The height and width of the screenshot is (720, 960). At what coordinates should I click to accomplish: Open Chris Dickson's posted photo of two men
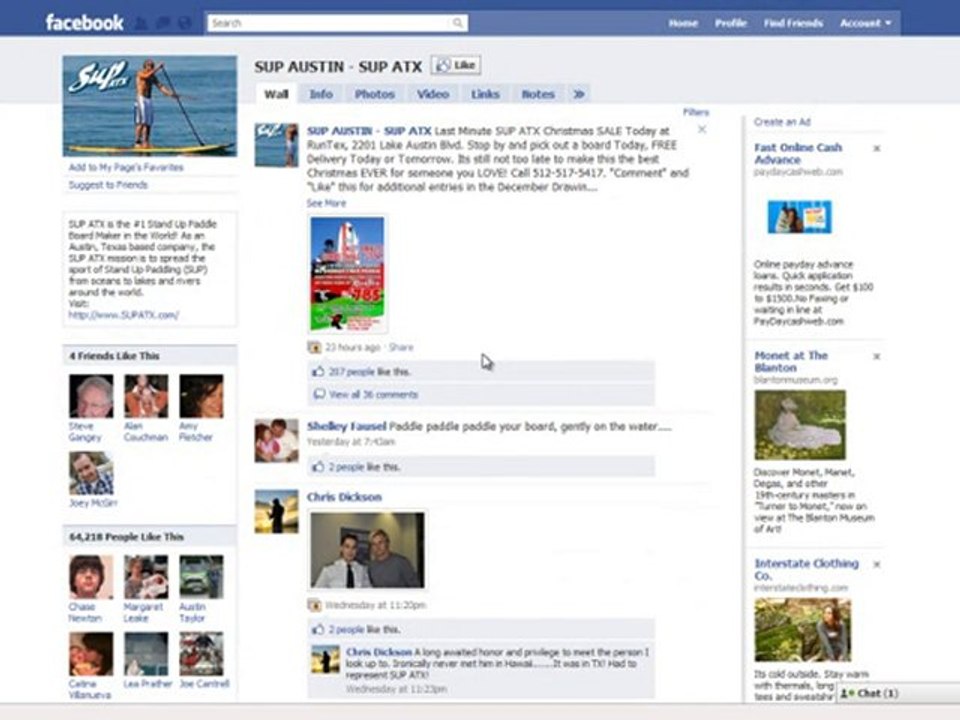(x=367, y=550)
